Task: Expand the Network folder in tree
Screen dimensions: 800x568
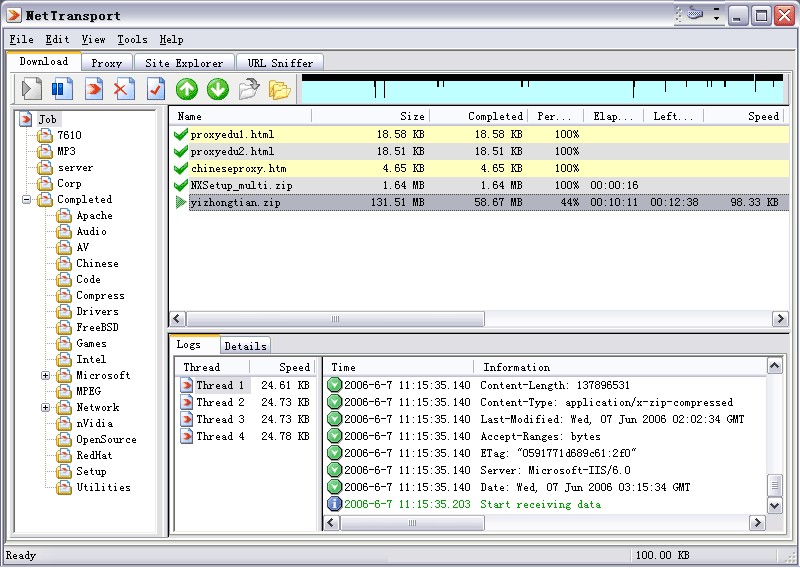Action: point(46,408)
